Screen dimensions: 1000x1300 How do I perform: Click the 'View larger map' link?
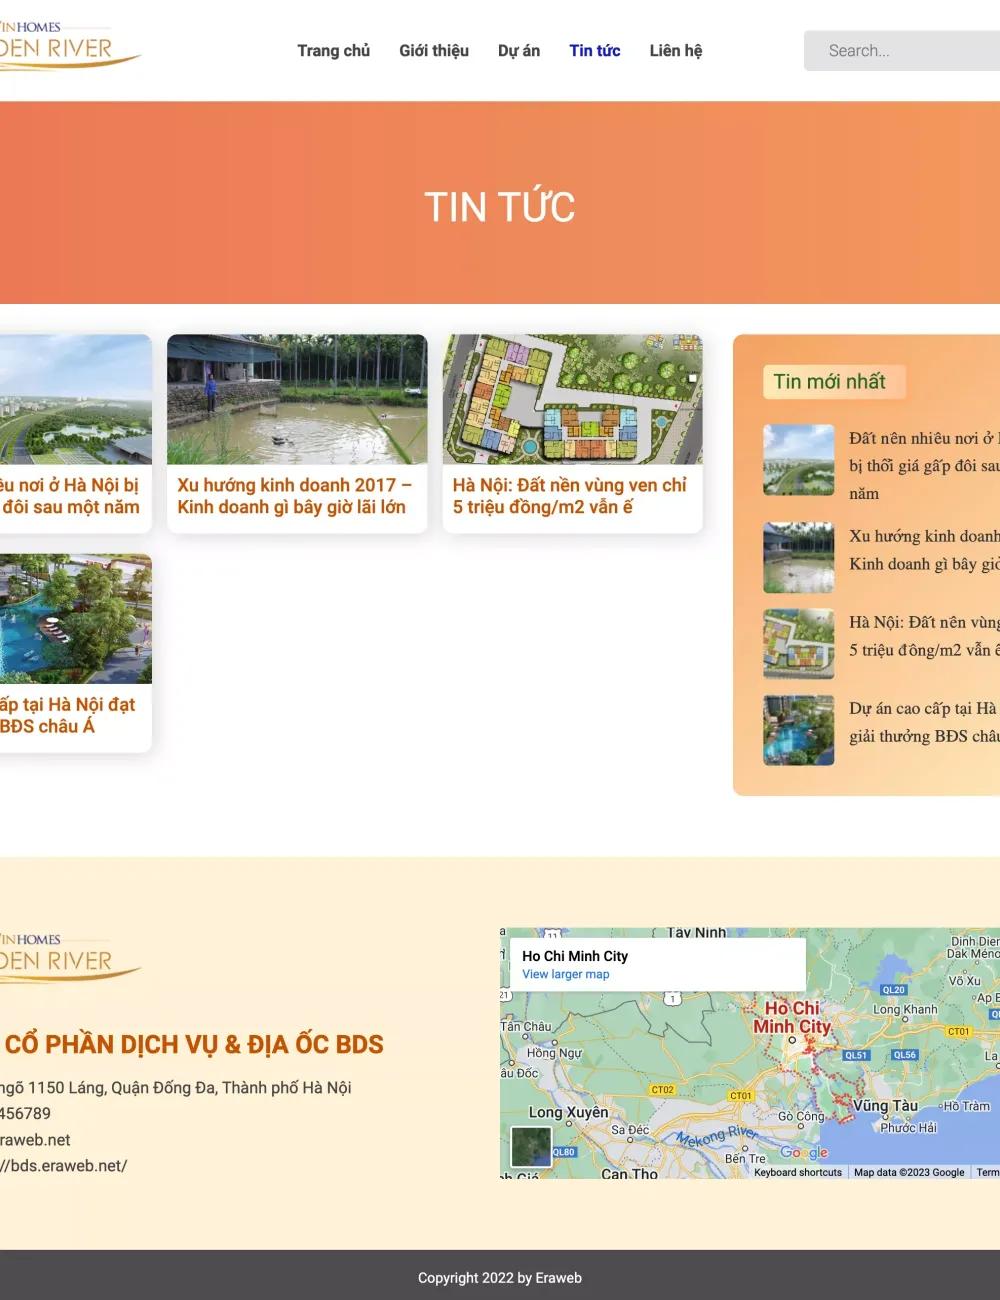[x=566, y=974]
